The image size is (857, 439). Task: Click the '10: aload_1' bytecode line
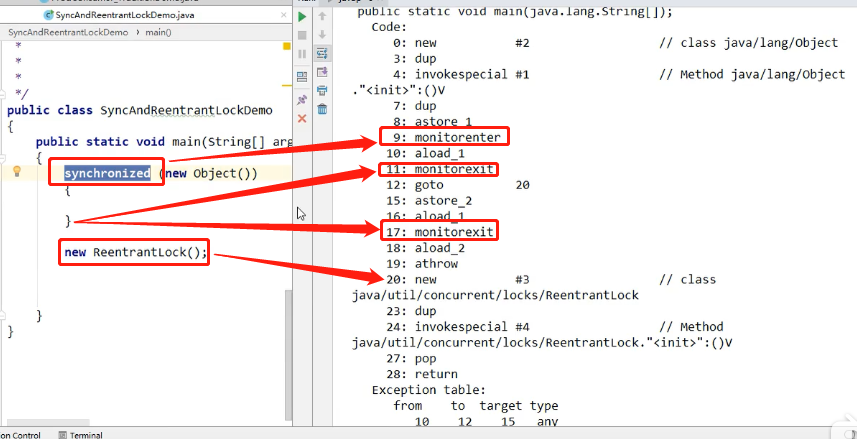425,154
